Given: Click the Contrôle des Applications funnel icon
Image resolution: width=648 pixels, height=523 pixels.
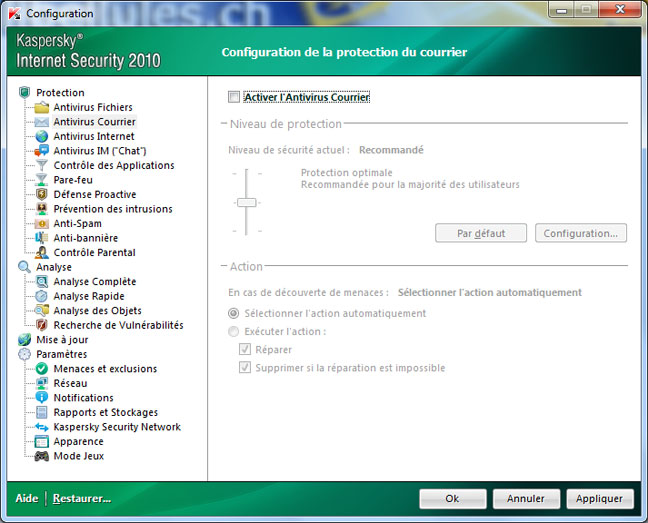Looking at the screenshot, I should pos(42,165).
